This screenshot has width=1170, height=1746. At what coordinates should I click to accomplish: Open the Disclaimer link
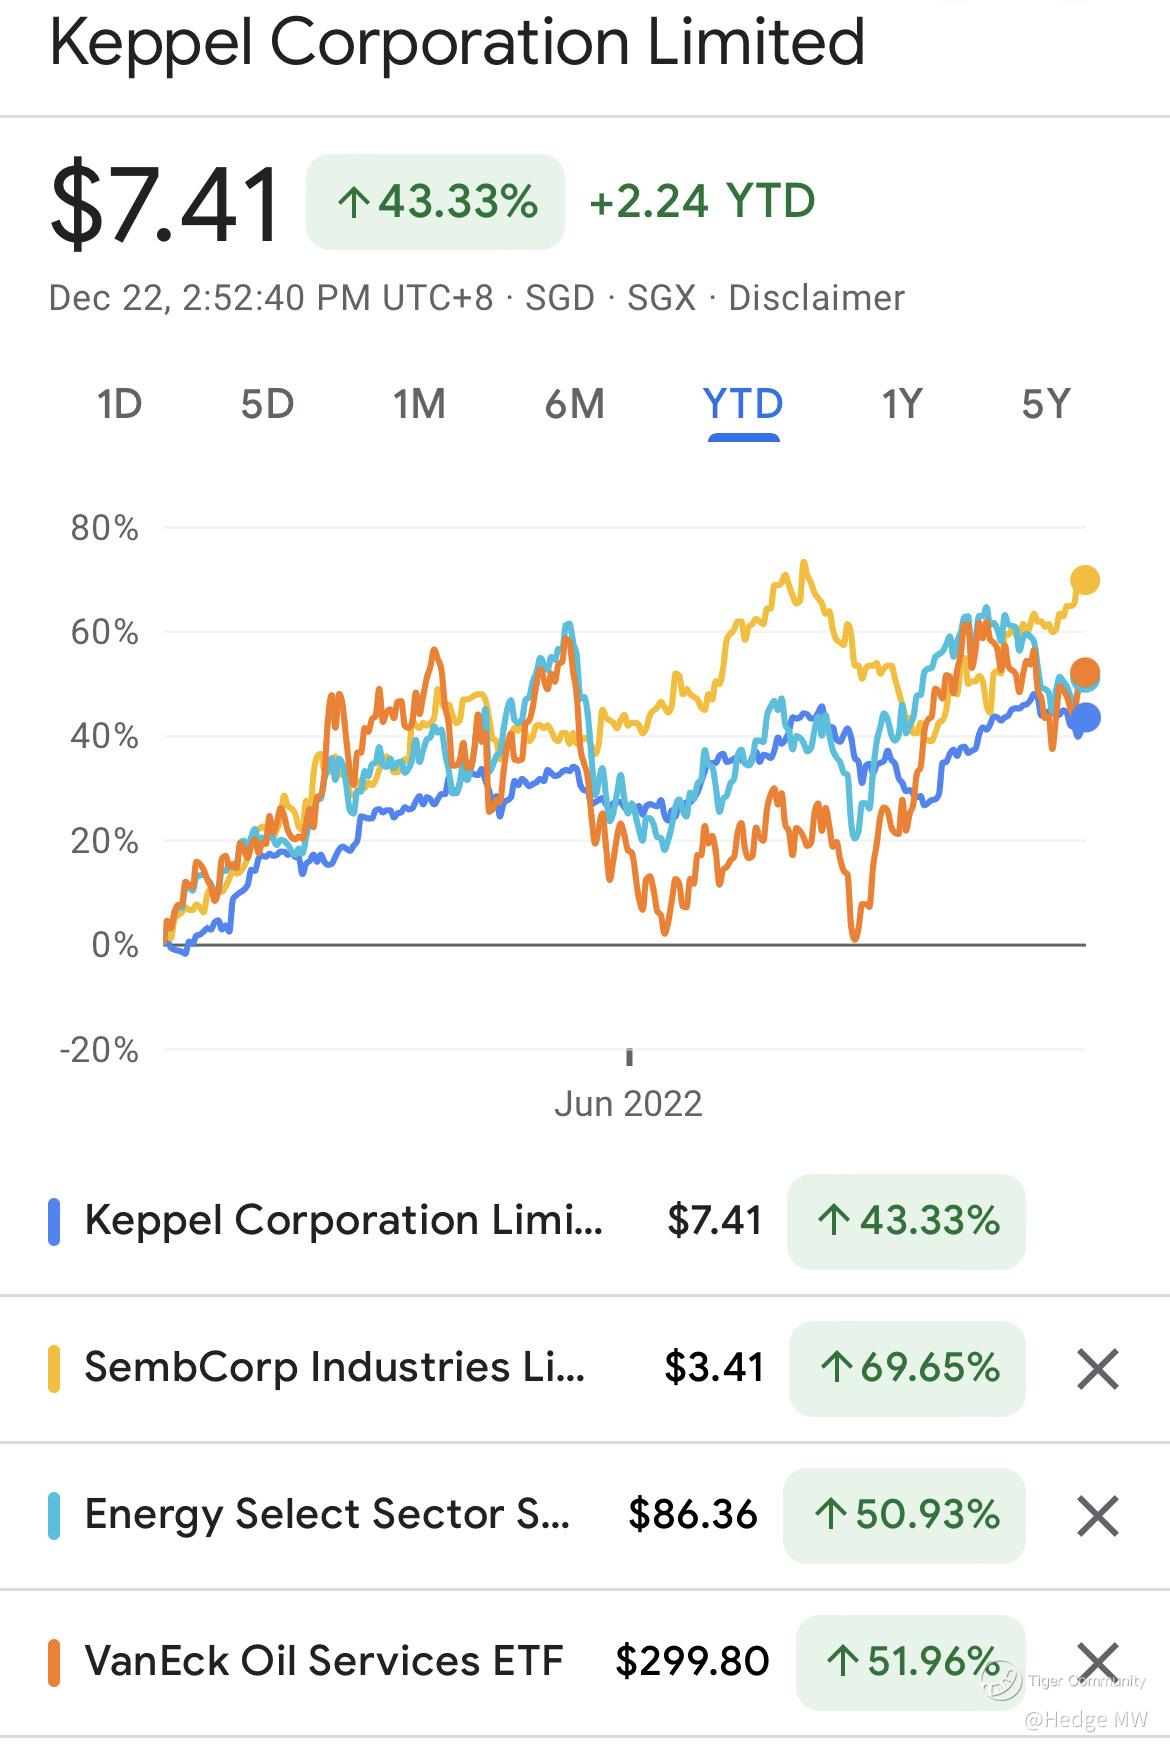click(816, 298)
